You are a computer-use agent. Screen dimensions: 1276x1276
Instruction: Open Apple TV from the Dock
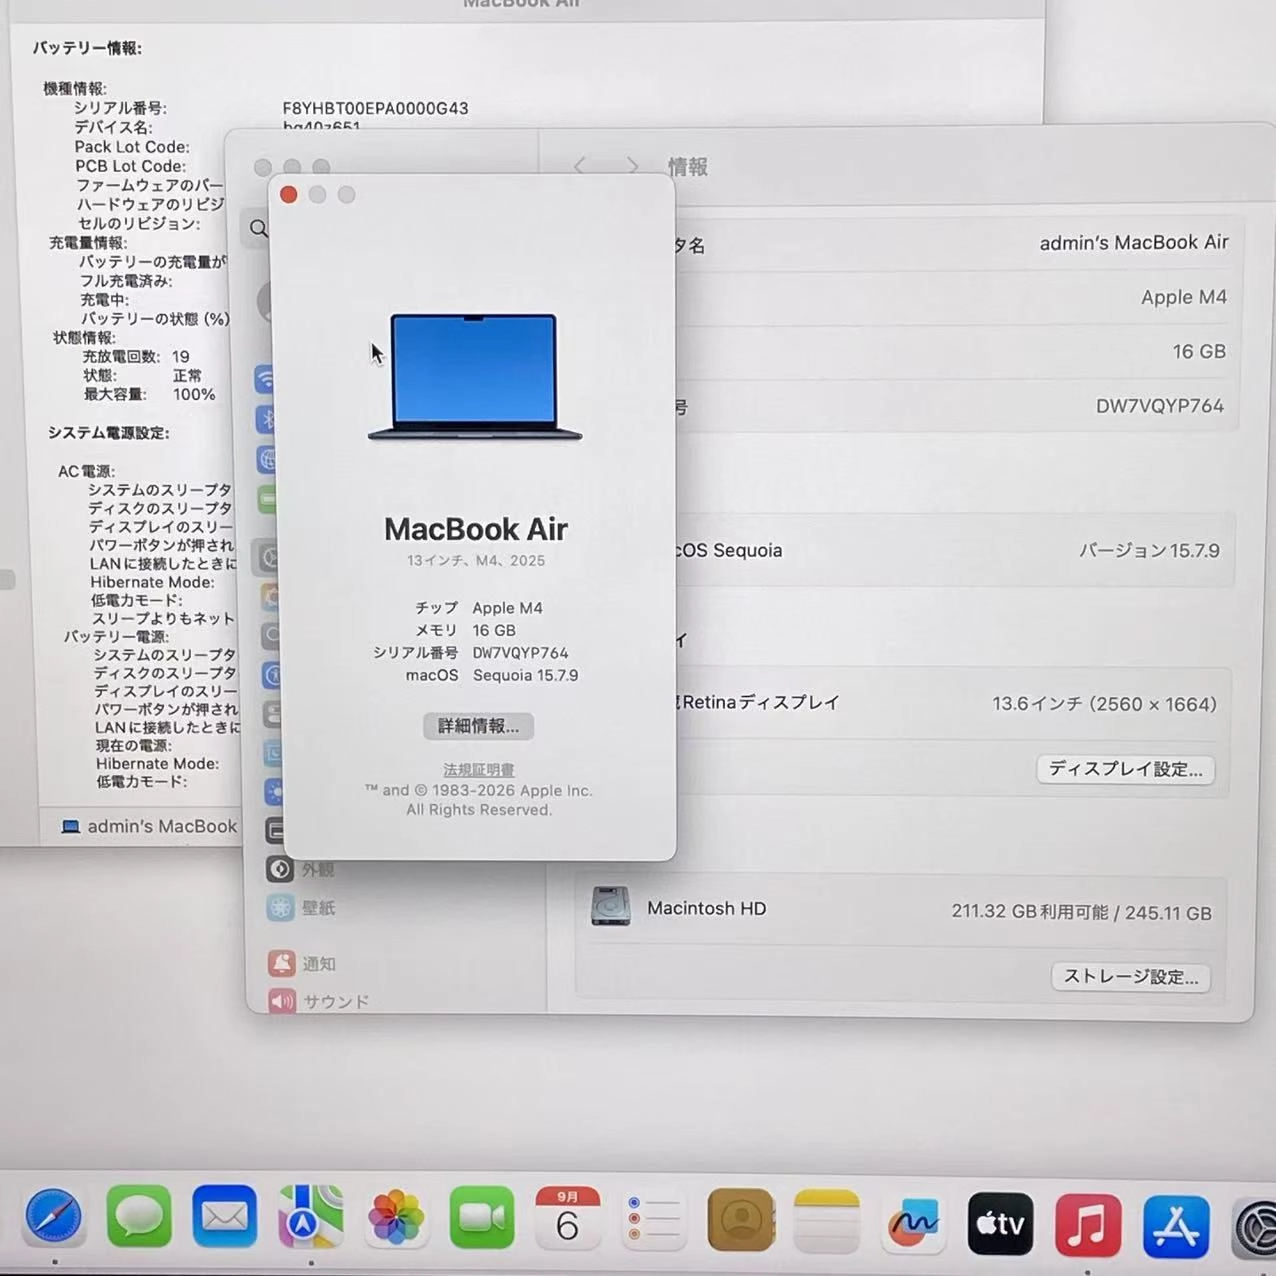[1000, 1224]
